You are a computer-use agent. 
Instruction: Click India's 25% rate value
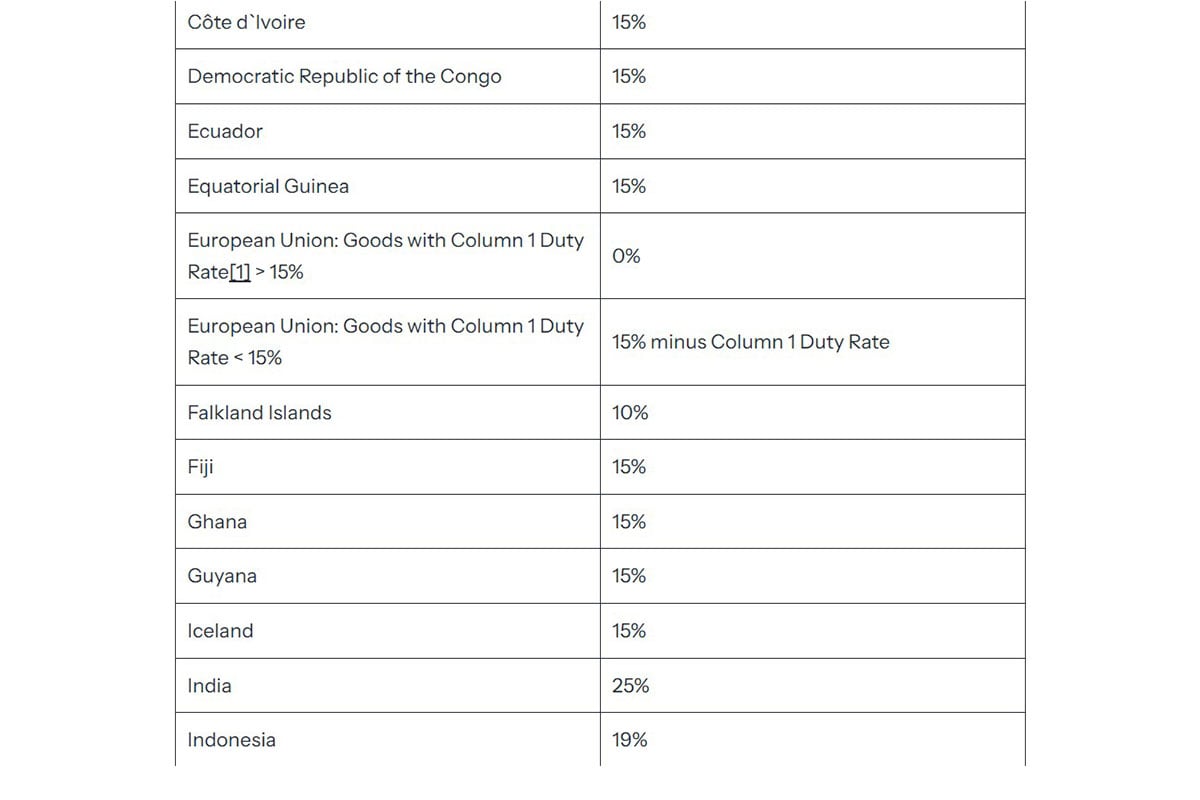coord(630,685)
